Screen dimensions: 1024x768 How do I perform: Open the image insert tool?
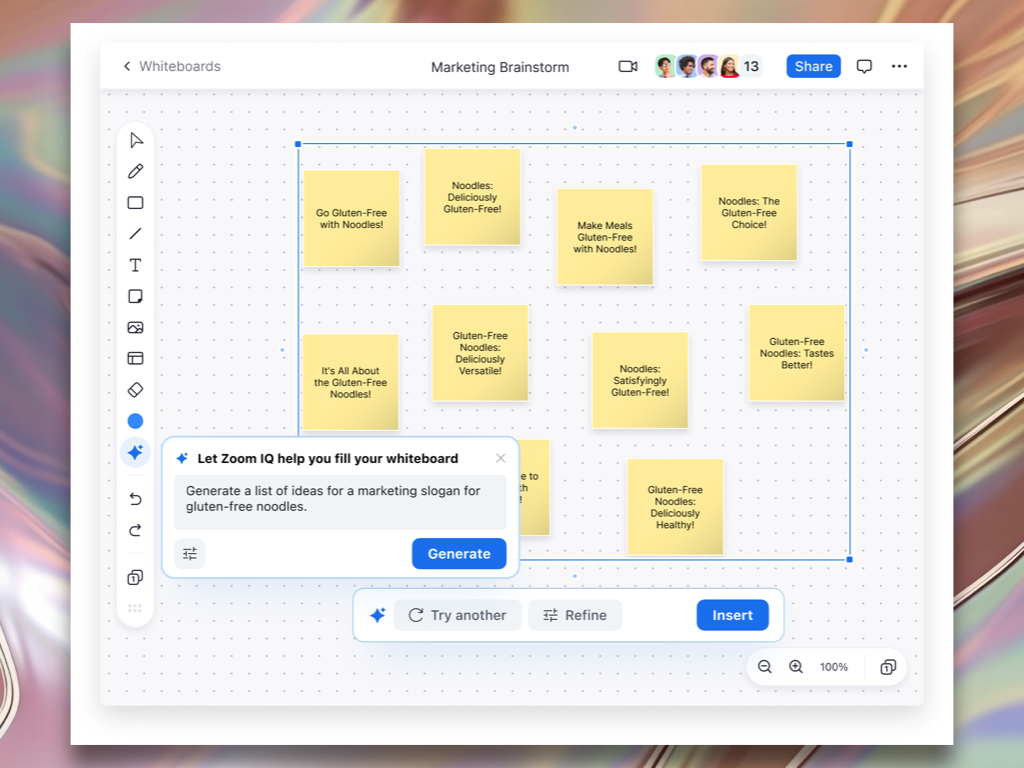(135, 327)
